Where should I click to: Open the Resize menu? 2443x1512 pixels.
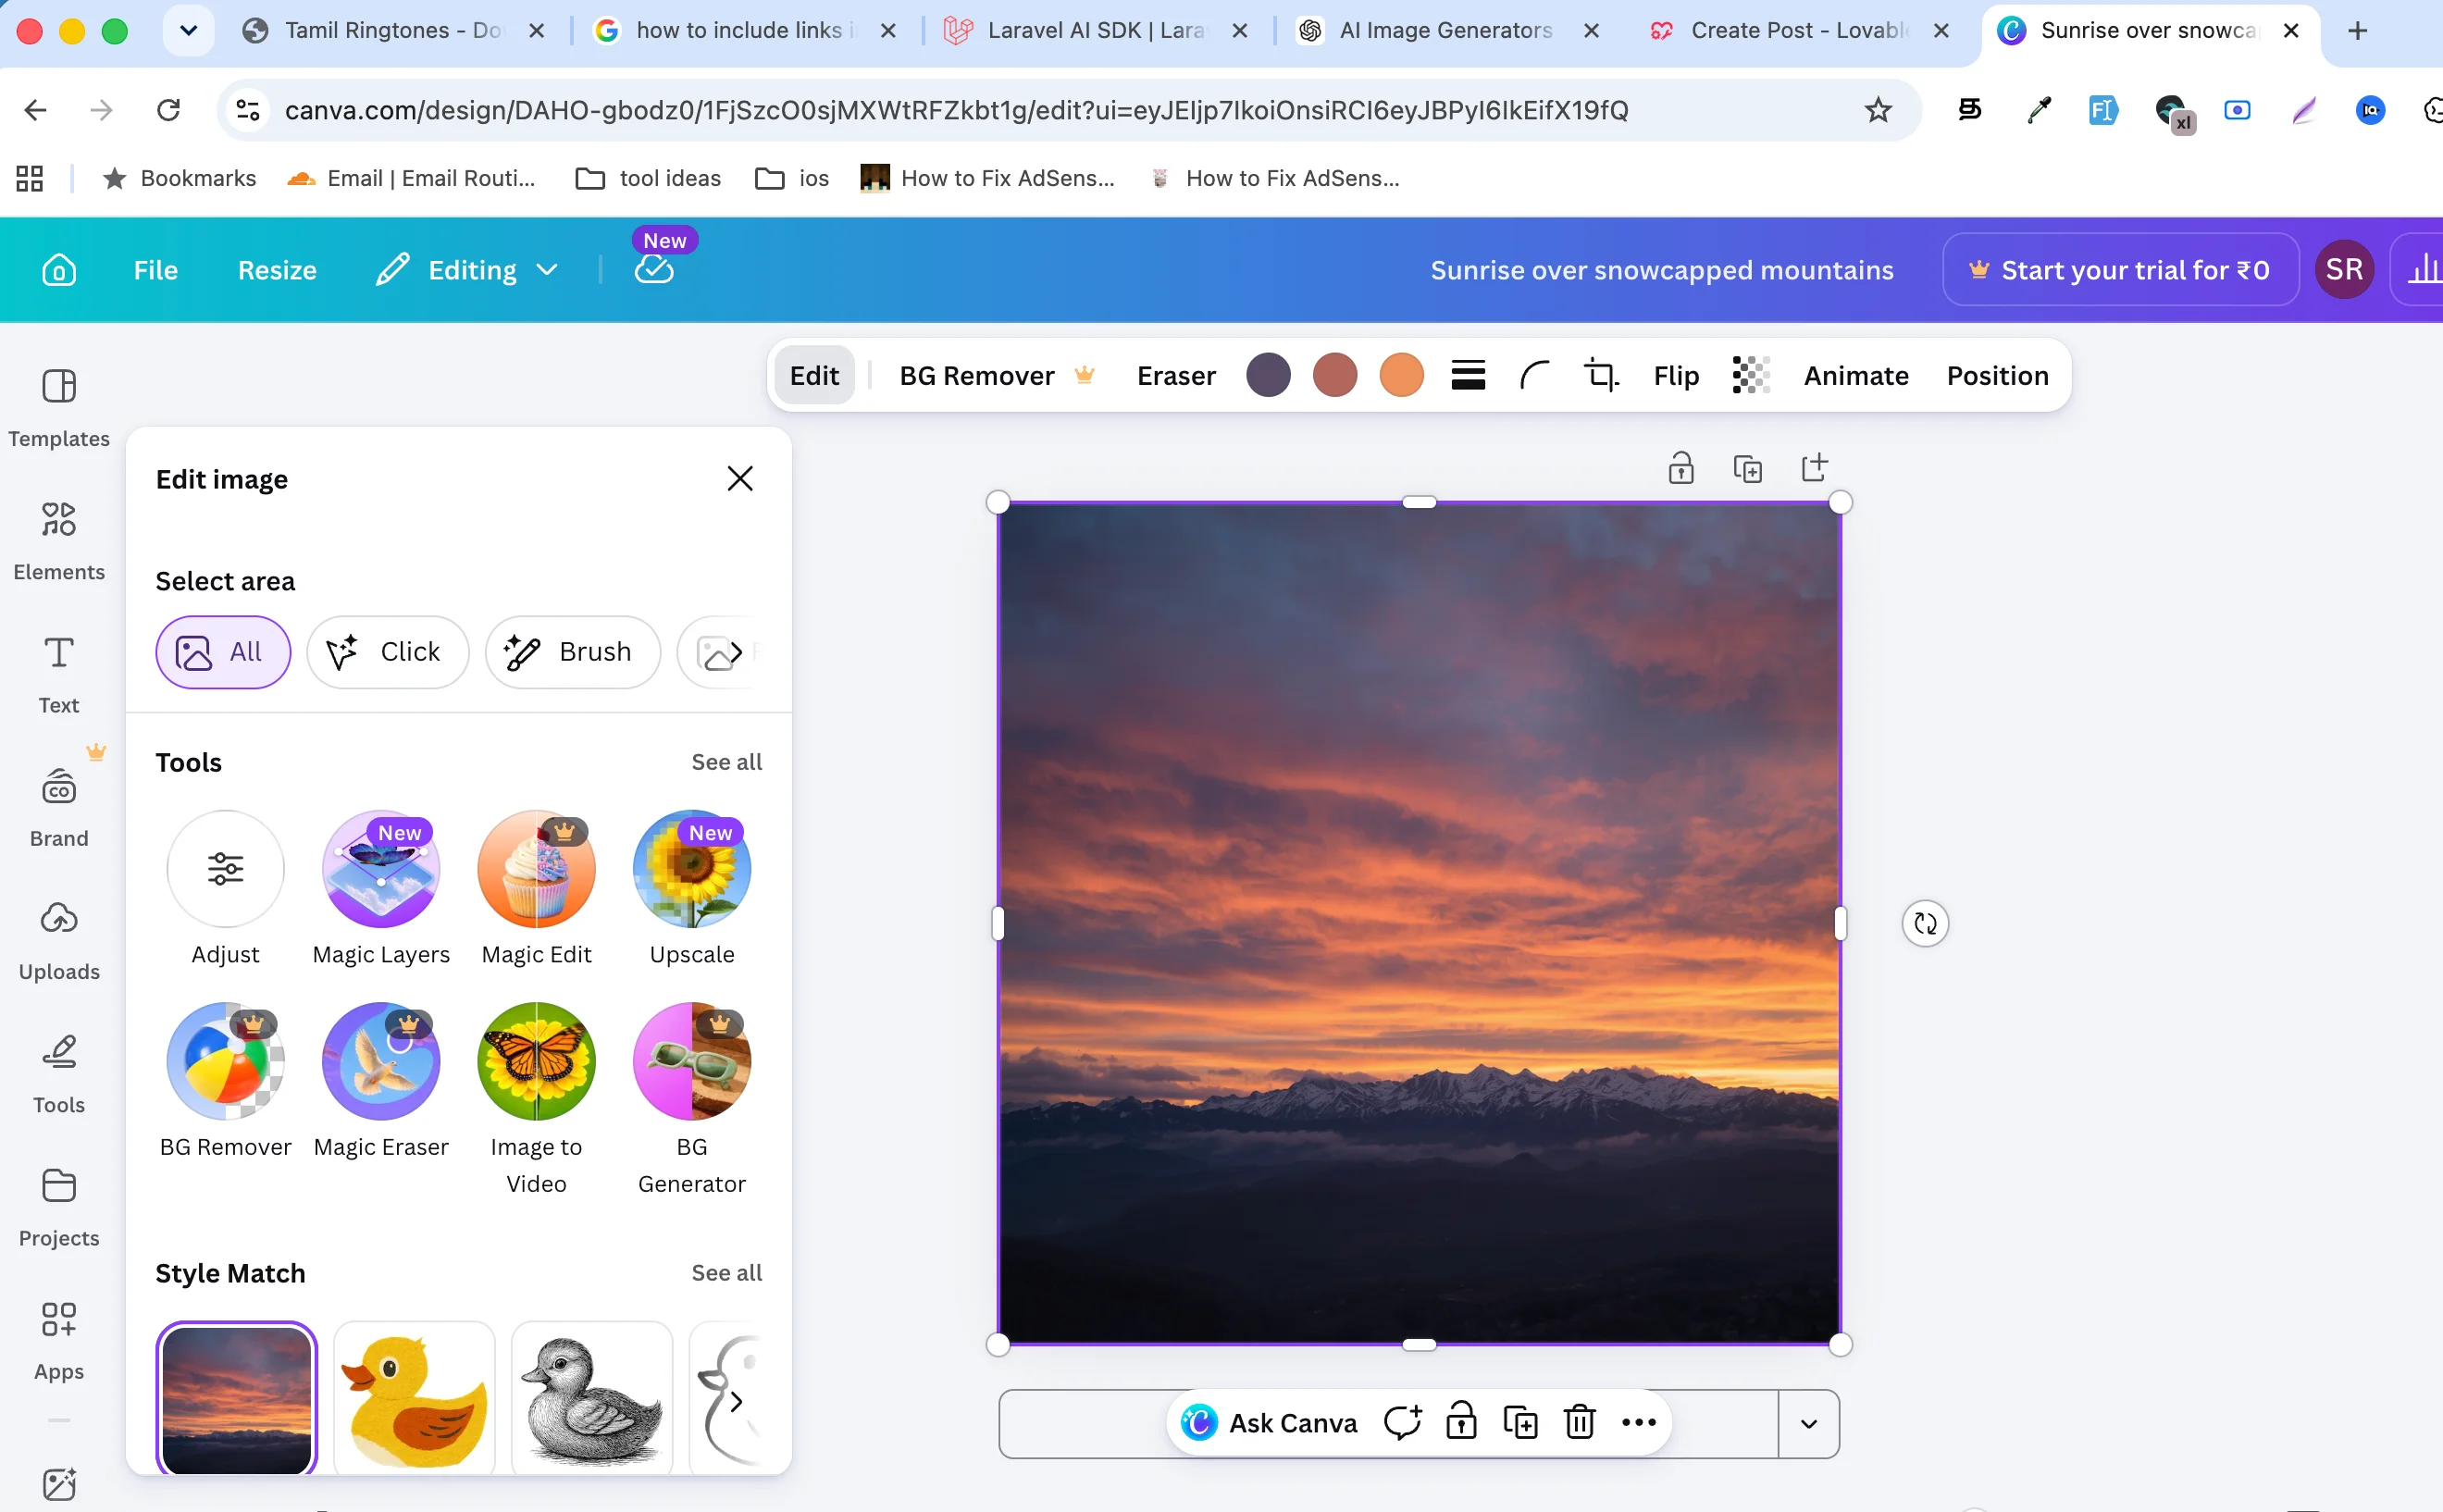(x=277, y=270)
